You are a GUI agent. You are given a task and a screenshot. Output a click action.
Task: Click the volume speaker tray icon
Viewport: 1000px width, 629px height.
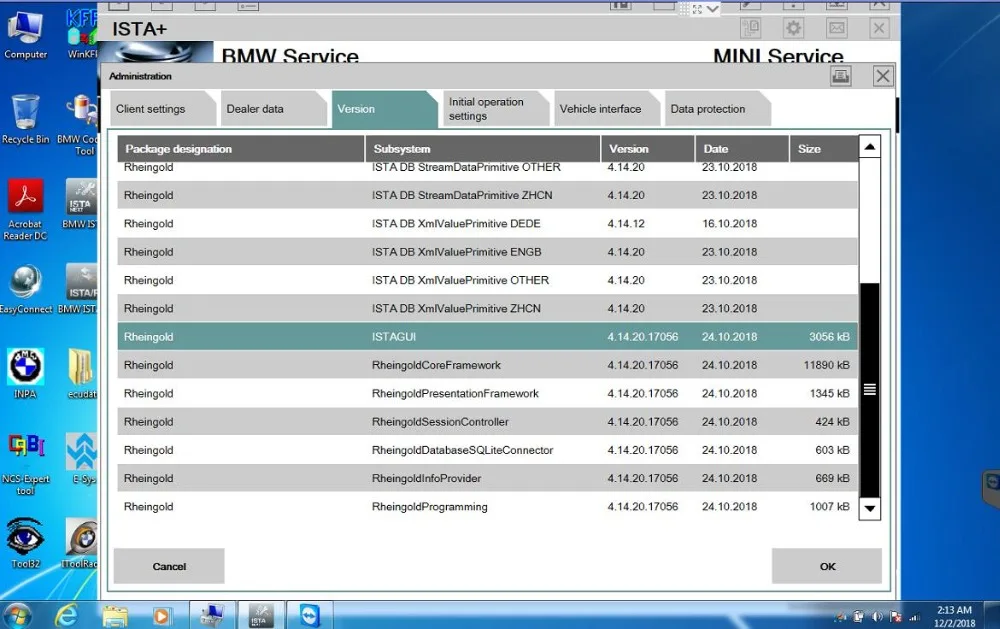pos(878,616)
